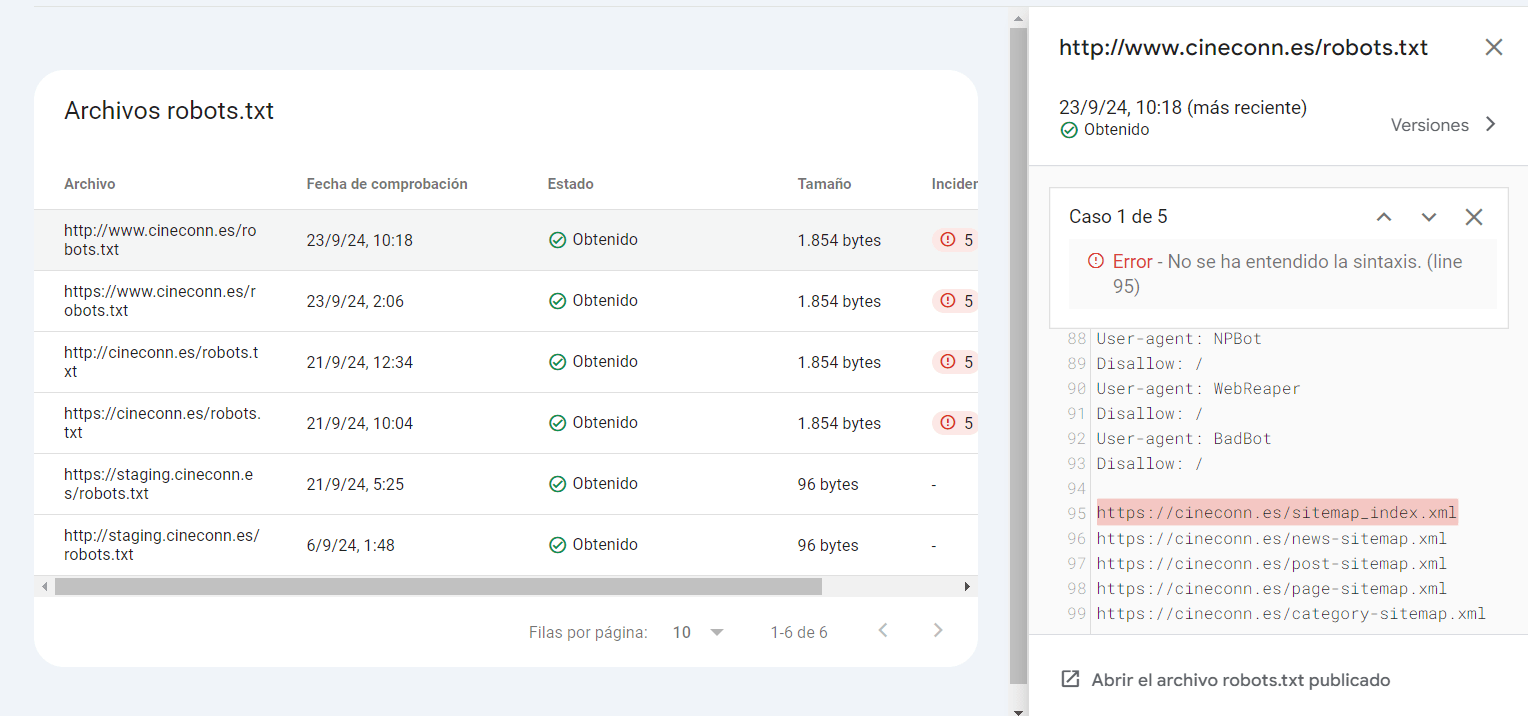Click the Archivo column header

(x=90, y=184)
